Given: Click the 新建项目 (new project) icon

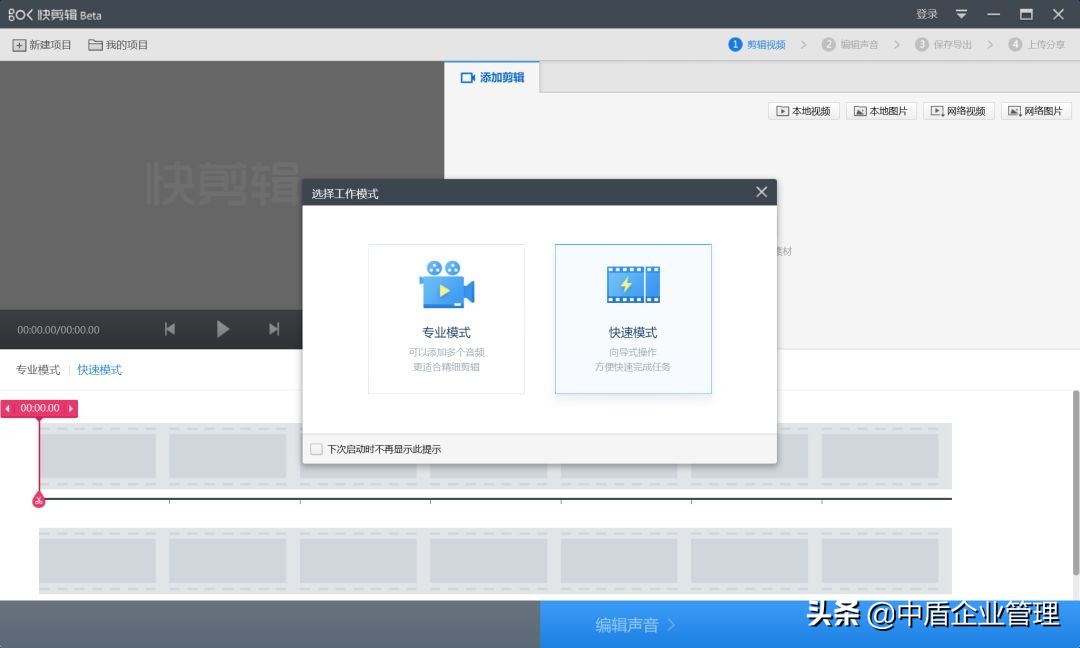Looking at the screenshot, I should [18, 44].
